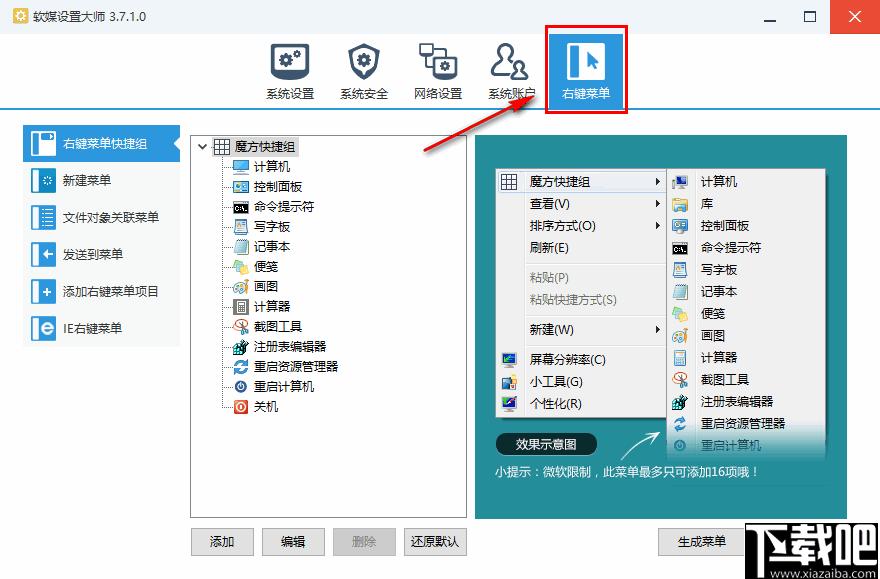Open IE右键菜单 sidebar item
The height and width of the screenshot is (579, 880).
point(102,329)
